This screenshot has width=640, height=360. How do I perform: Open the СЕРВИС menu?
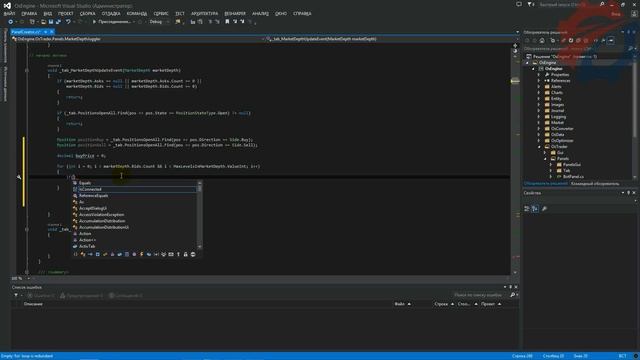pos(161,13)
